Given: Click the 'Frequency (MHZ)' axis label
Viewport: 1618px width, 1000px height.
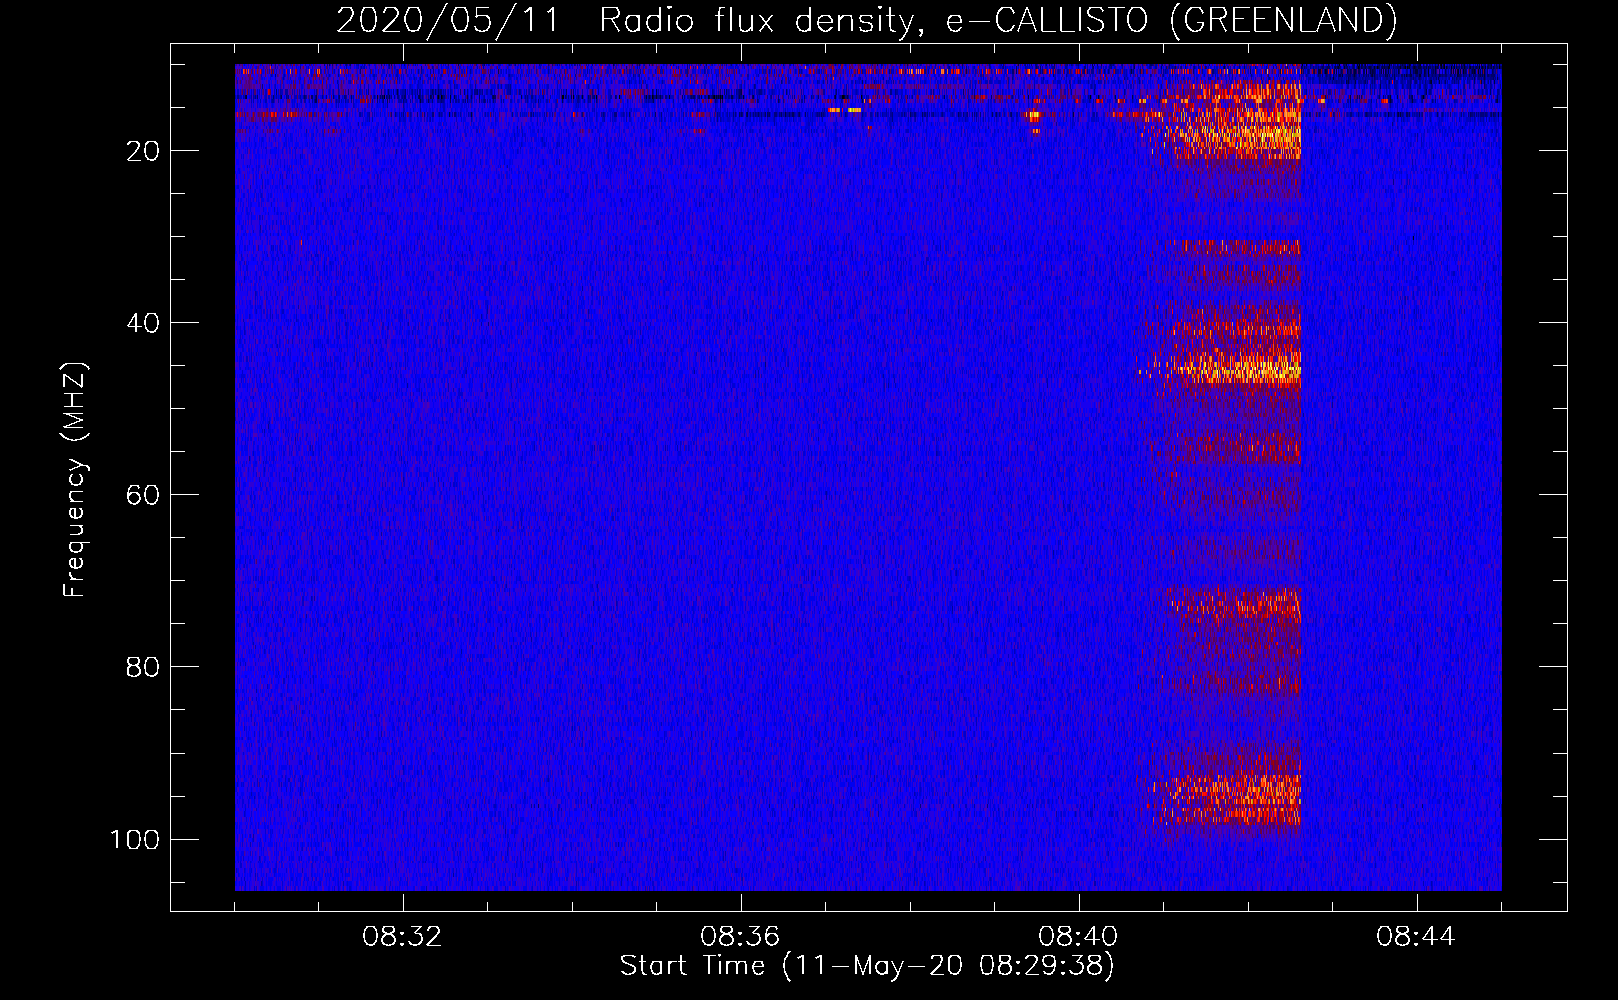Looking at the screenshot, I should point(75,479).
